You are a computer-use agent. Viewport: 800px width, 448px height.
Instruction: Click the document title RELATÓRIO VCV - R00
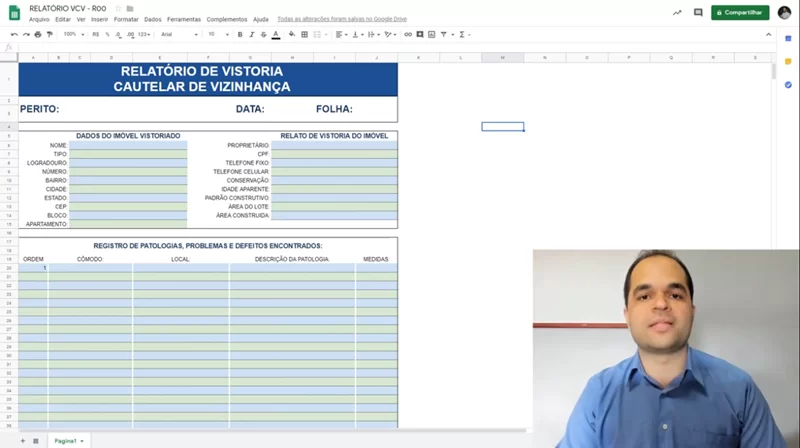68,9
